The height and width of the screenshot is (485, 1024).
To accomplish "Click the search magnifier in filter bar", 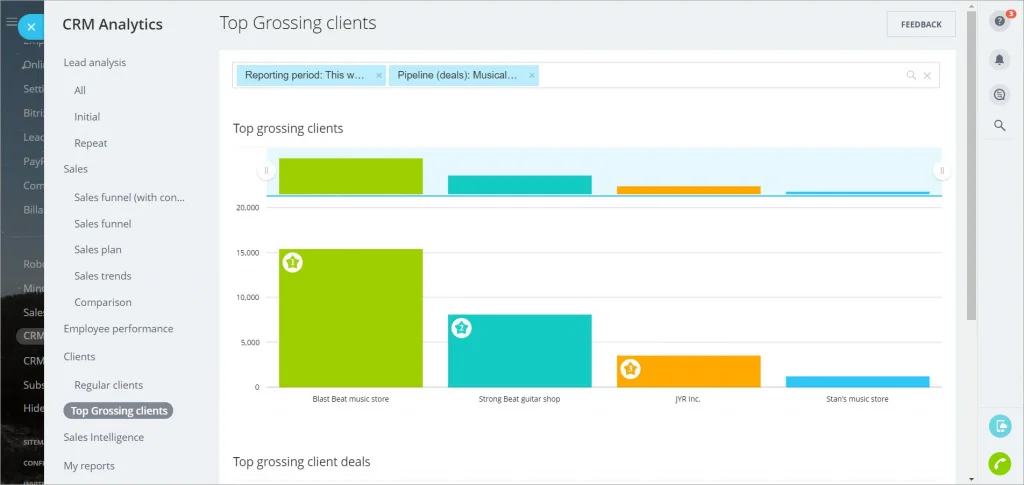I will pyautogui.click(x=911, y=75).
